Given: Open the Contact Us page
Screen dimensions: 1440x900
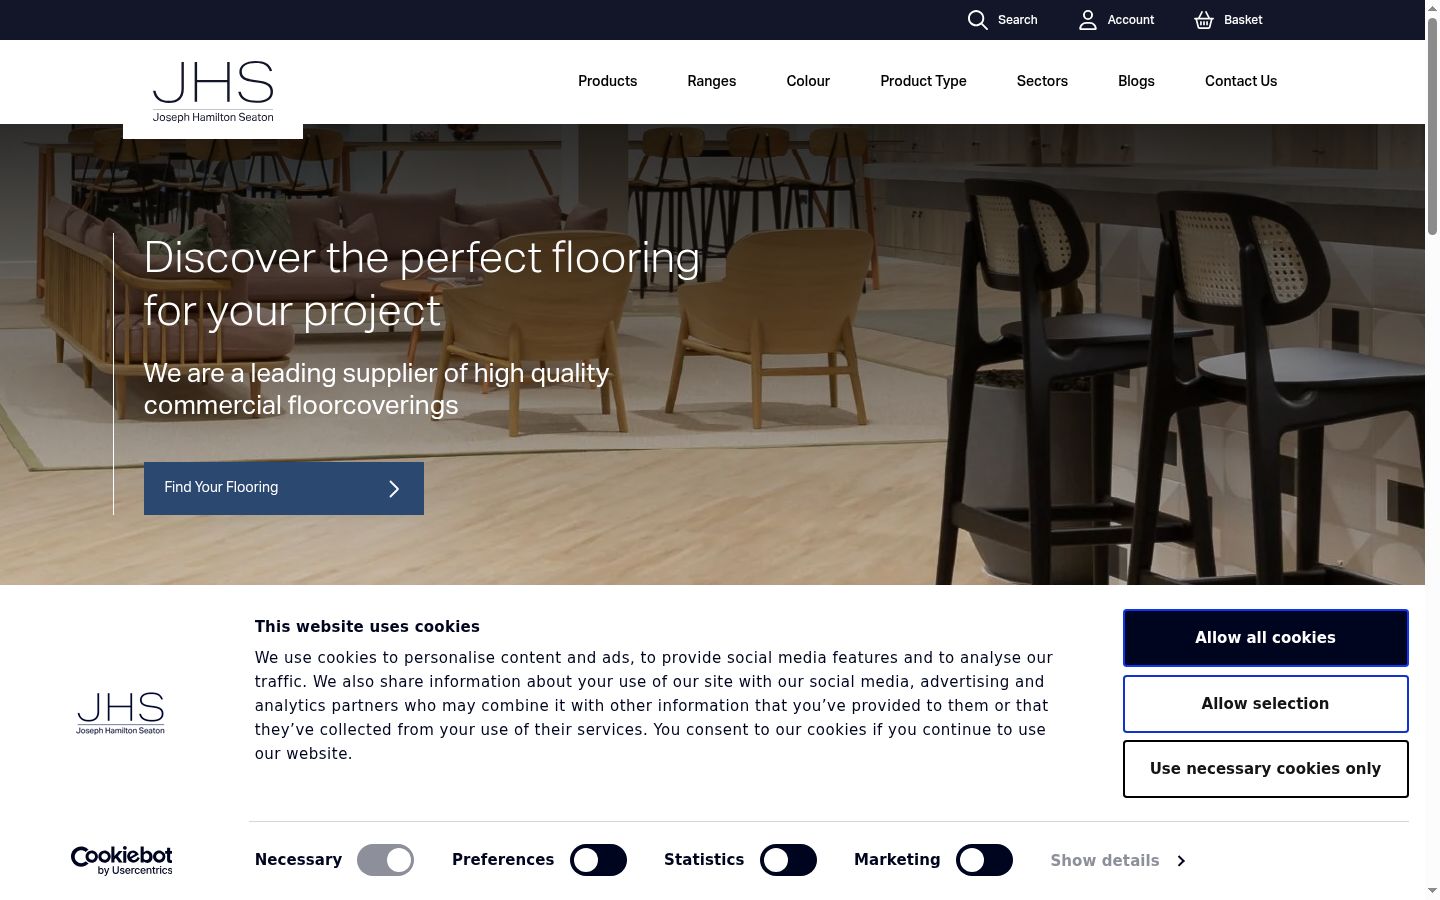Looking at the screenshot, I should click(x=1241, y=81).
